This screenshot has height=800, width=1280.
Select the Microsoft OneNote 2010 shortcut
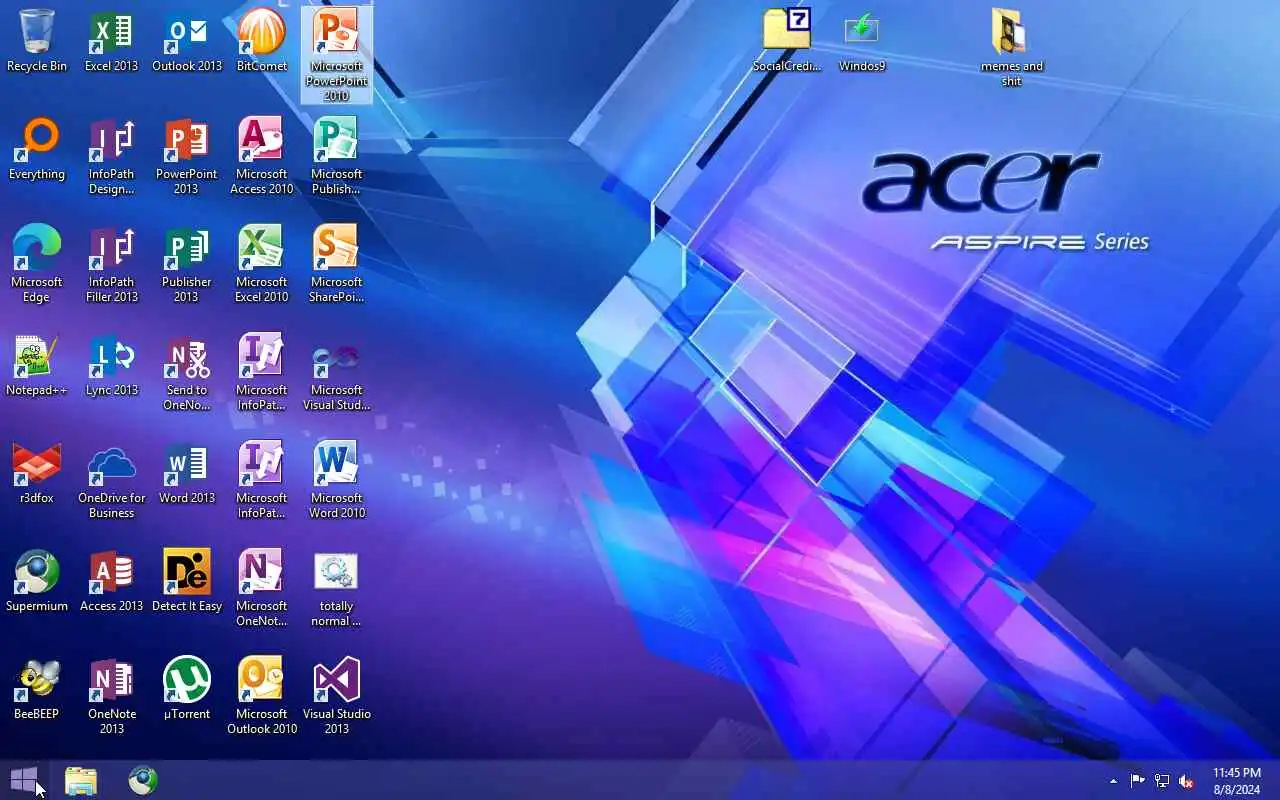(262, 588)
